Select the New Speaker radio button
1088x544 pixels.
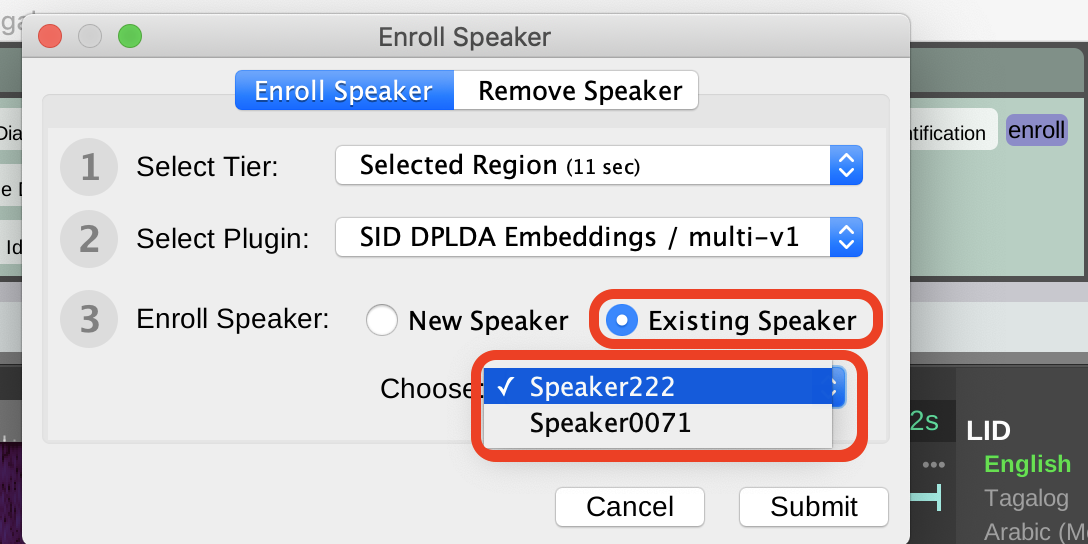click(x=382, y=321)
